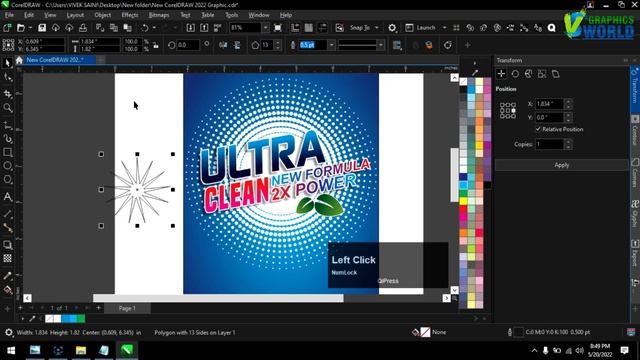Switch to Scale and Mirror in Transform docker
The height and width of the screenshot is (360, 640).
click(x=529, y=74)
